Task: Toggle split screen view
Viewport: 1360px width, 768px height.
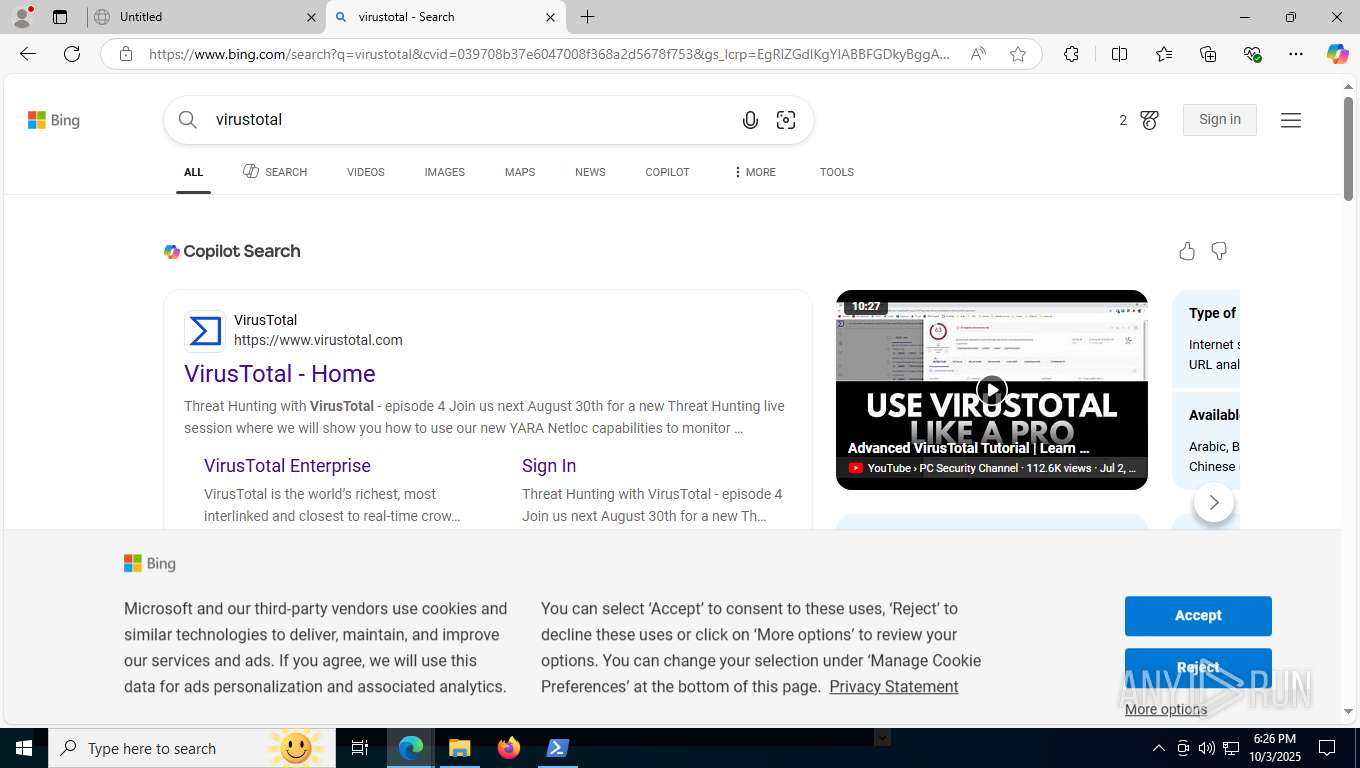Action: tap(1119, 54)
